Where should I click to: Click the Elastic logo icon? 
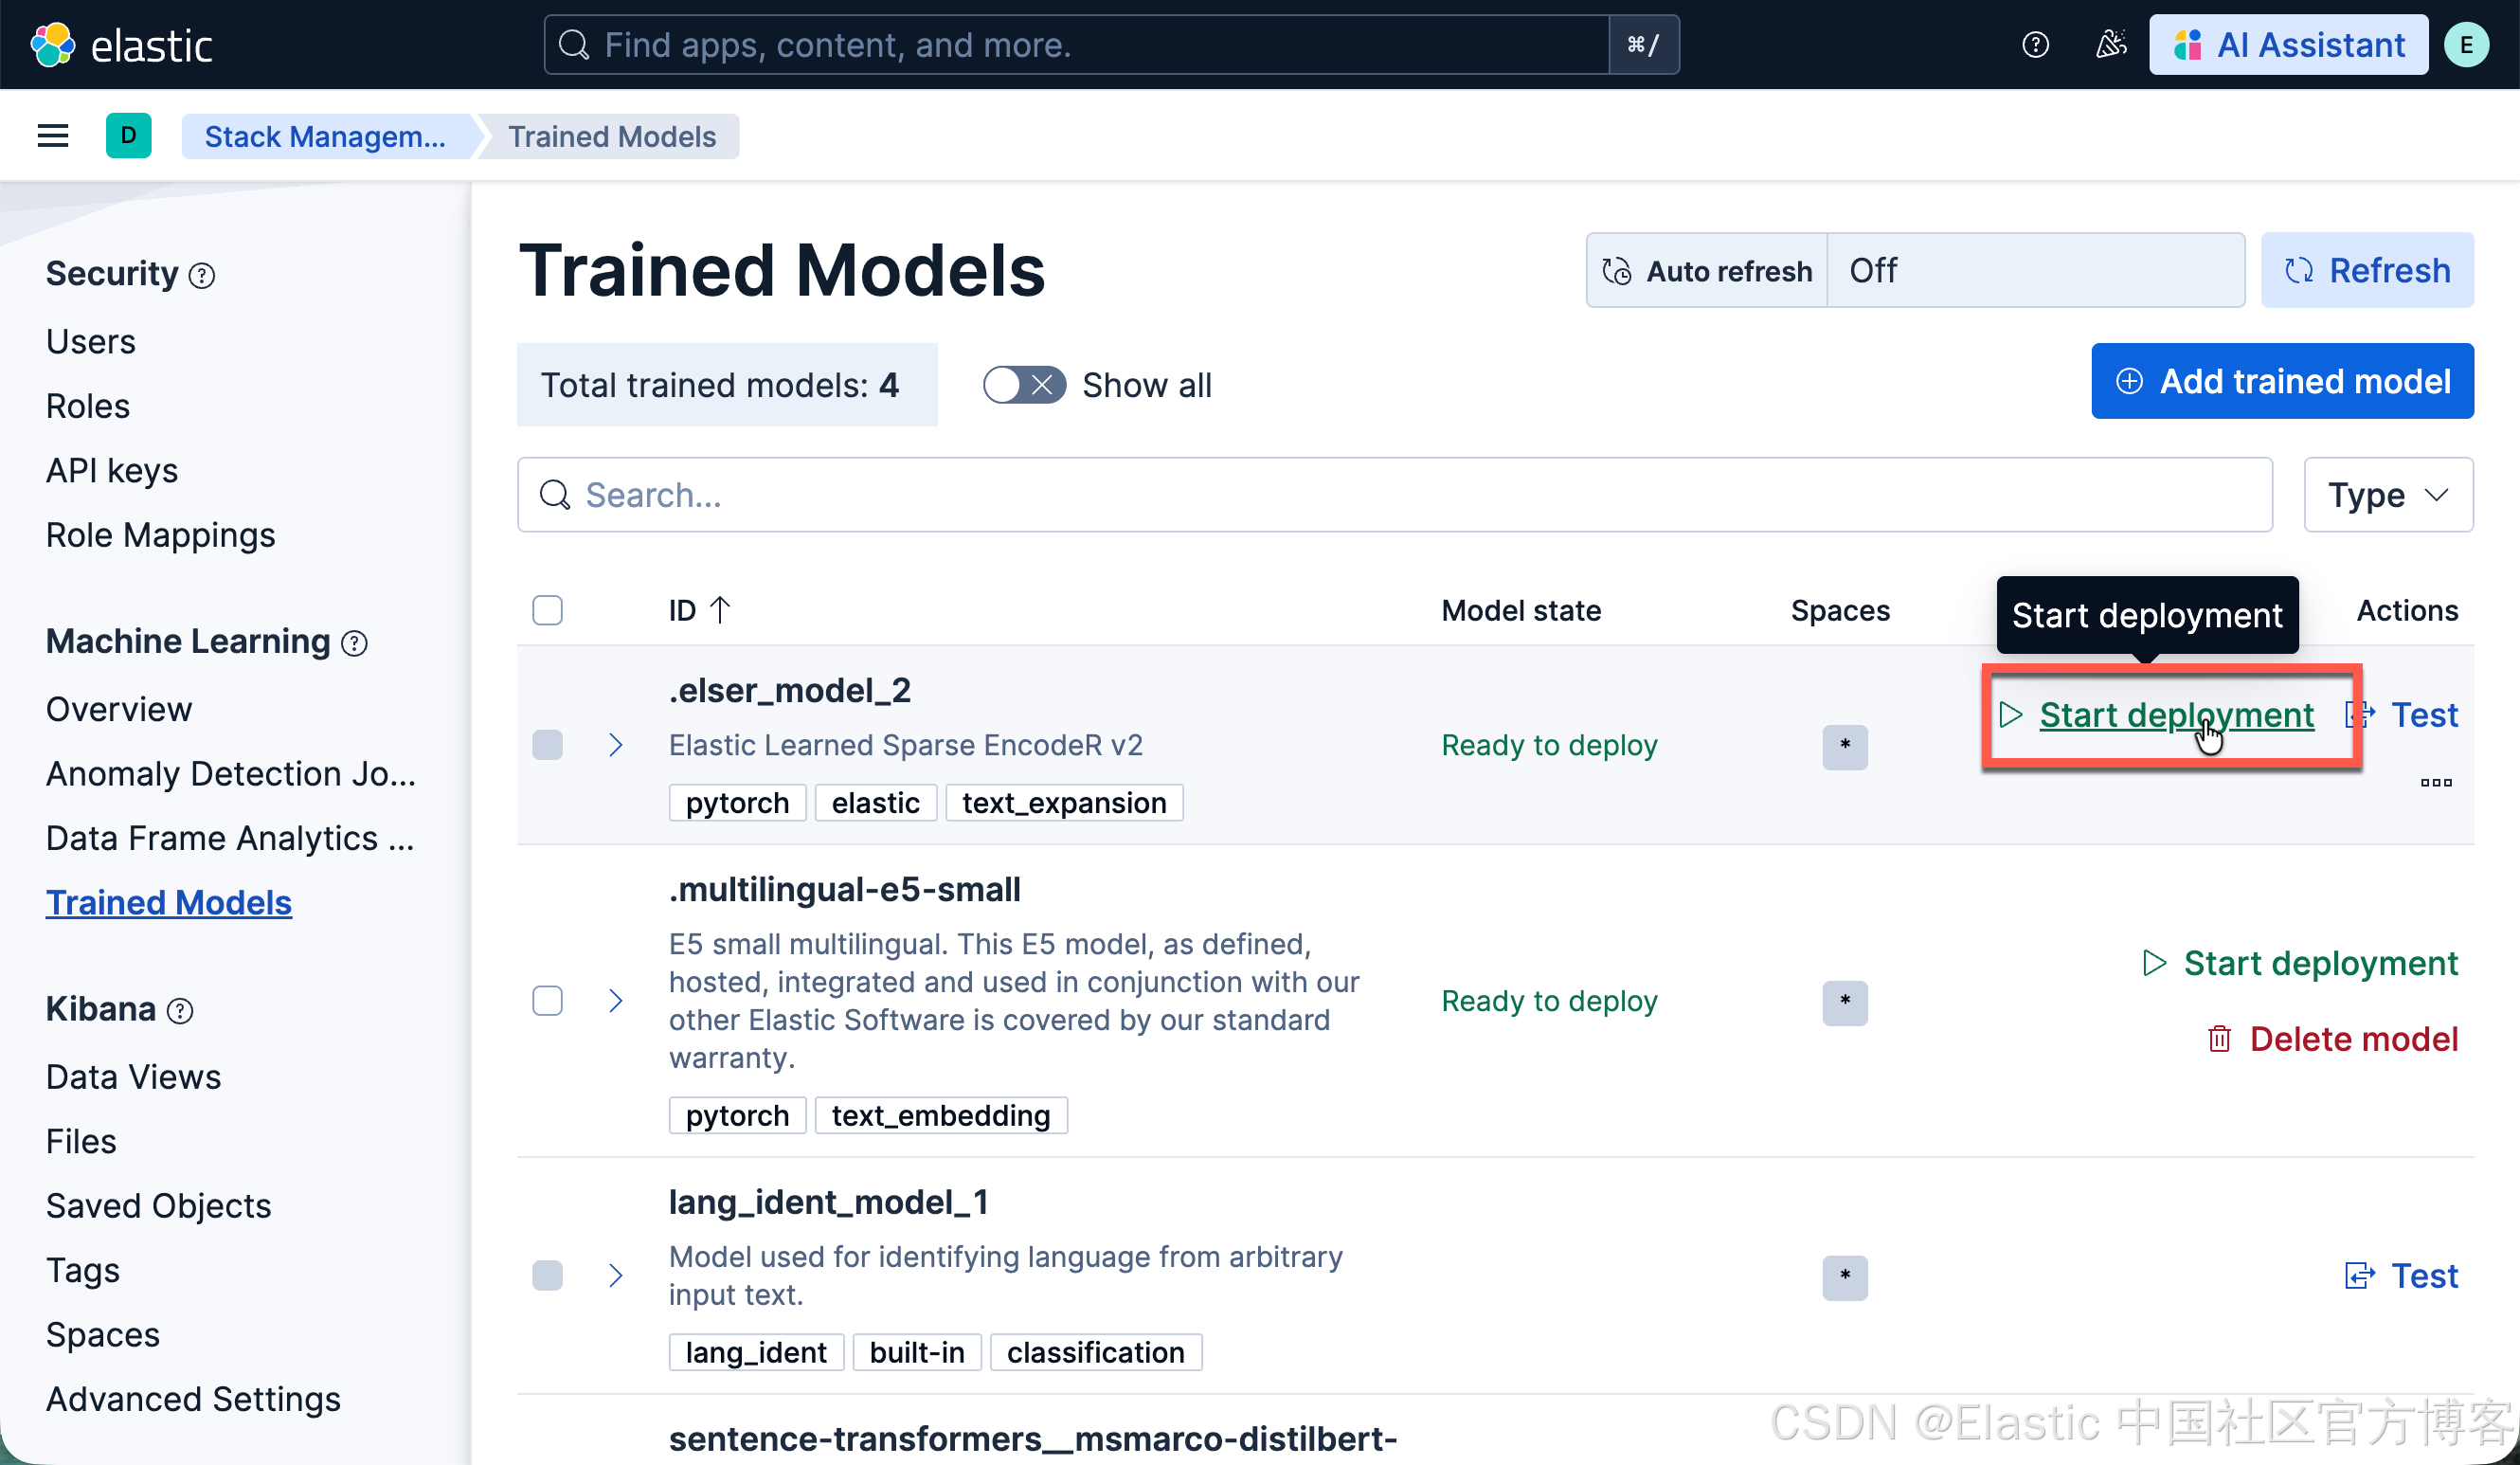(52, 45)
